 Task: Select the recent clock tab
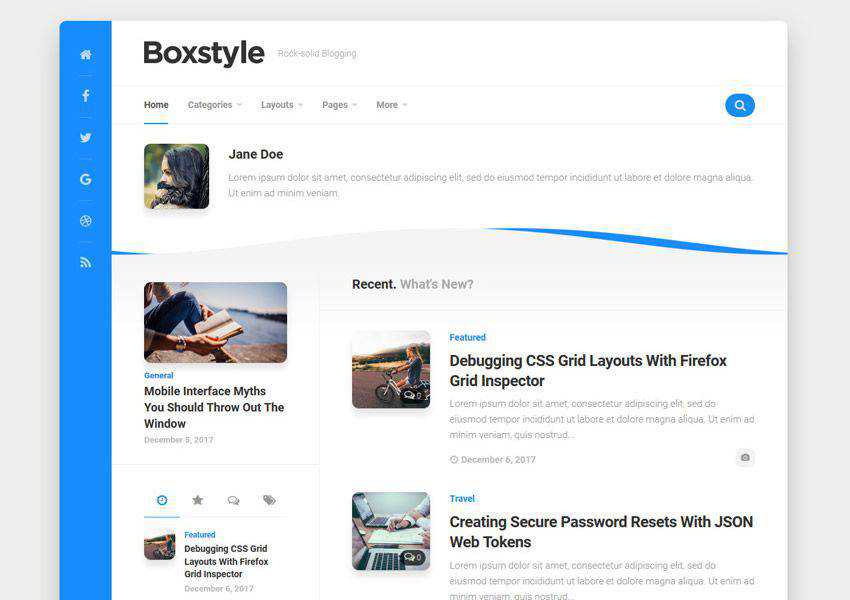coord(162,500)
